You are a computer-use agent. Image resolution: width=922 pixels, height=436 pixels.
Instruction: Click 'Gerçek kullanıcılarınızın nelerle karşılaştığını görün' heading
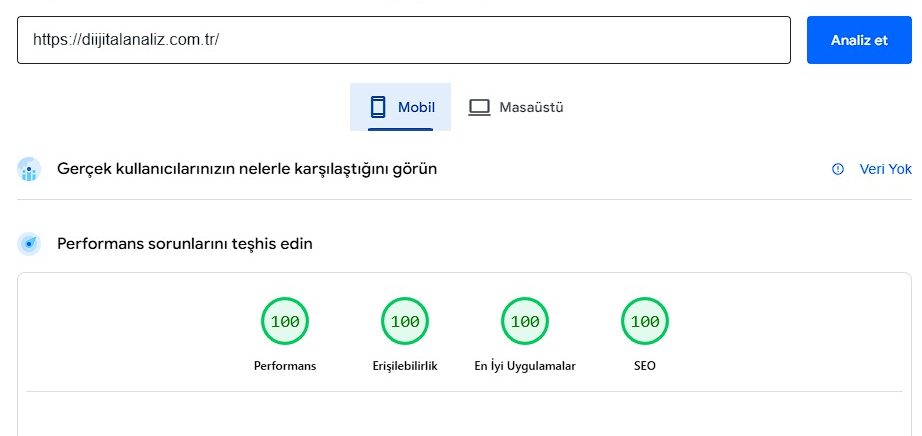tap(247, 169)
